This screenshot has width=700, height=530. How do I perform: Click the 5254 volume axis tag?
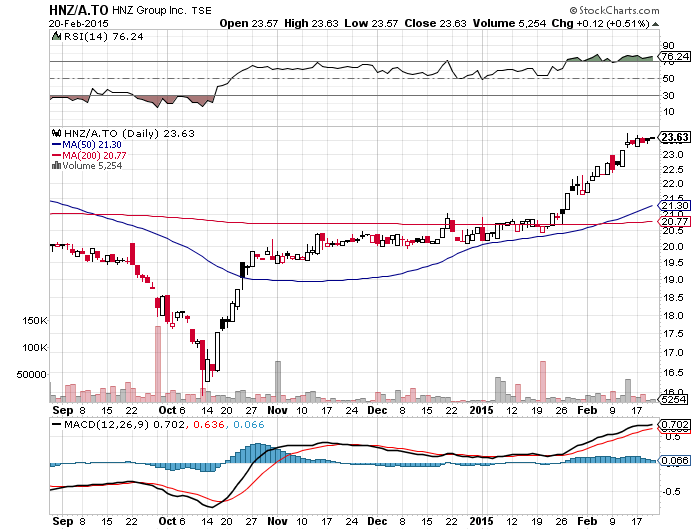673,399
